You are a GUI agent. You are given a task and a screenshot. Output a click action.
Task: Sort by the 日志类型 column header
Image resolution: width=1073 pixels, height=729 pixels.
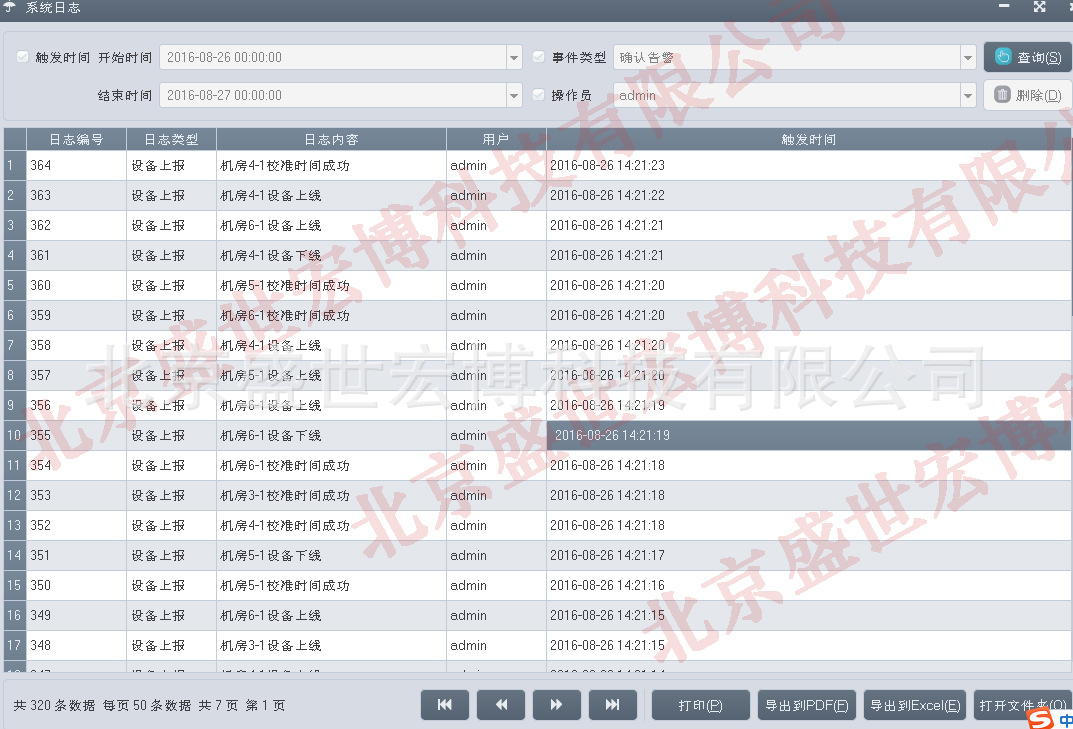pos(172,139)
